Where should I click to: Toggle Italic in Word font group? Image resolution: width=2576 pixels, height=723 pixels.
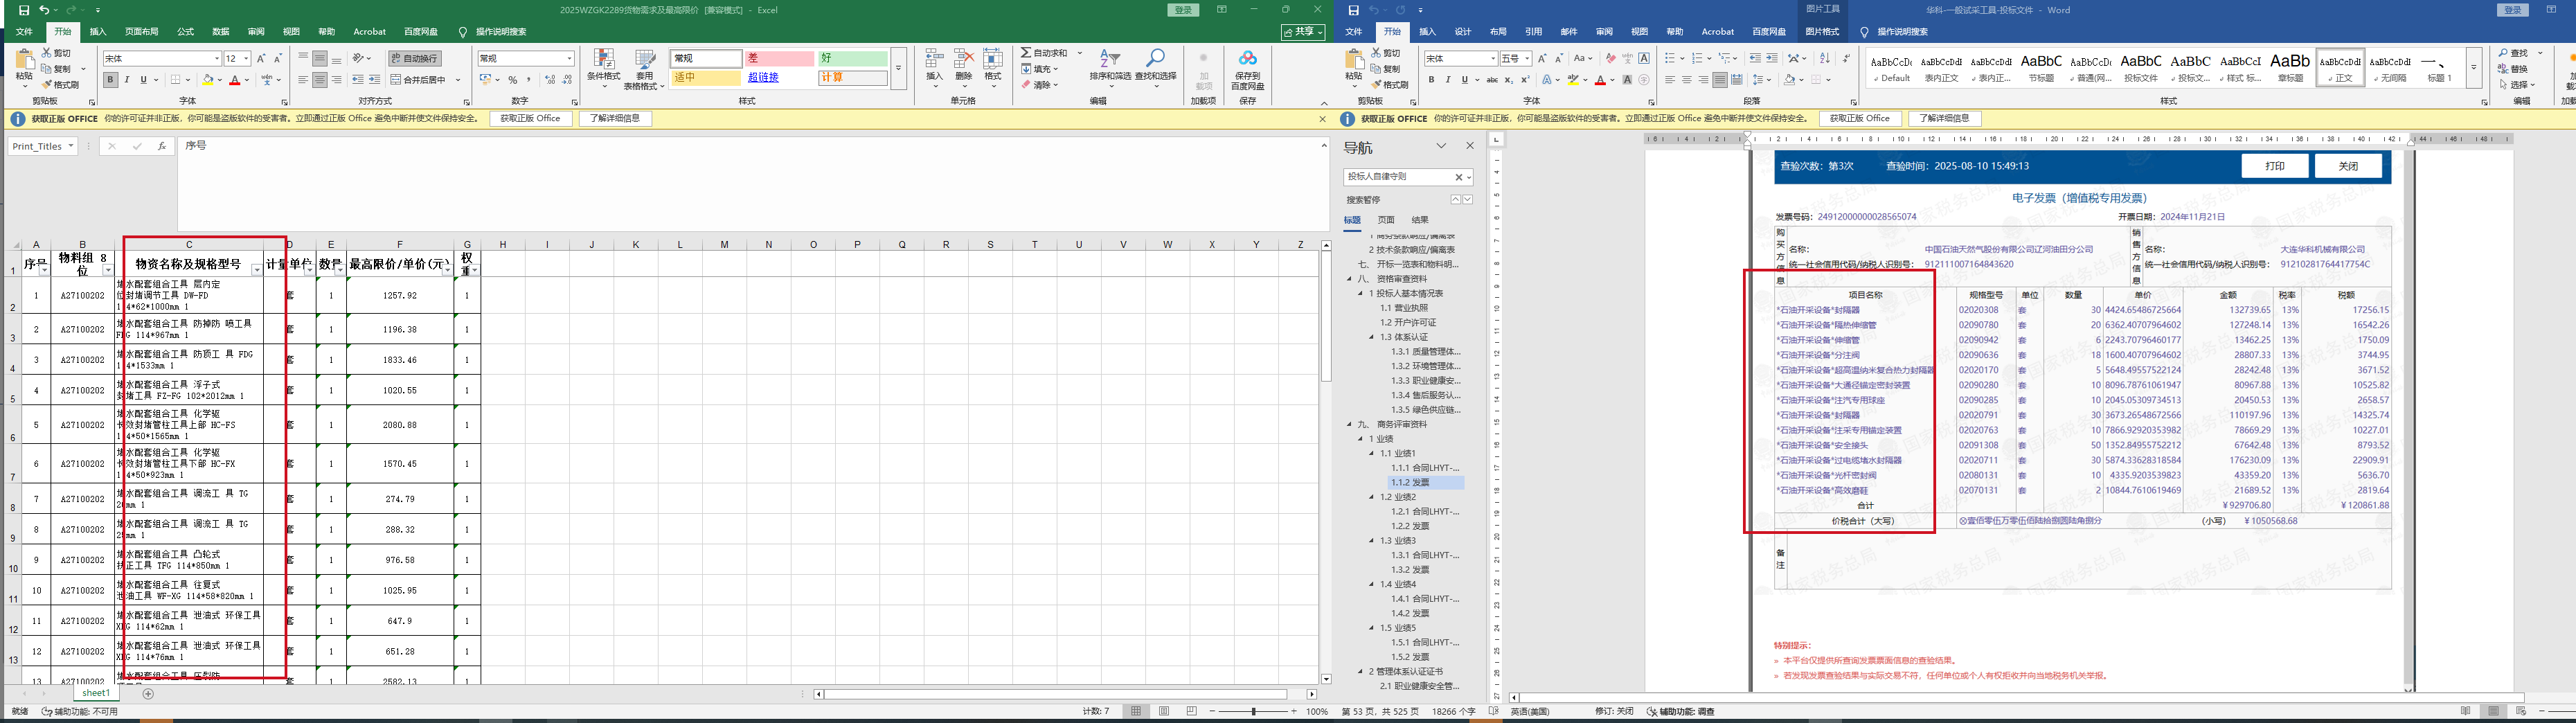point(1448,80)
